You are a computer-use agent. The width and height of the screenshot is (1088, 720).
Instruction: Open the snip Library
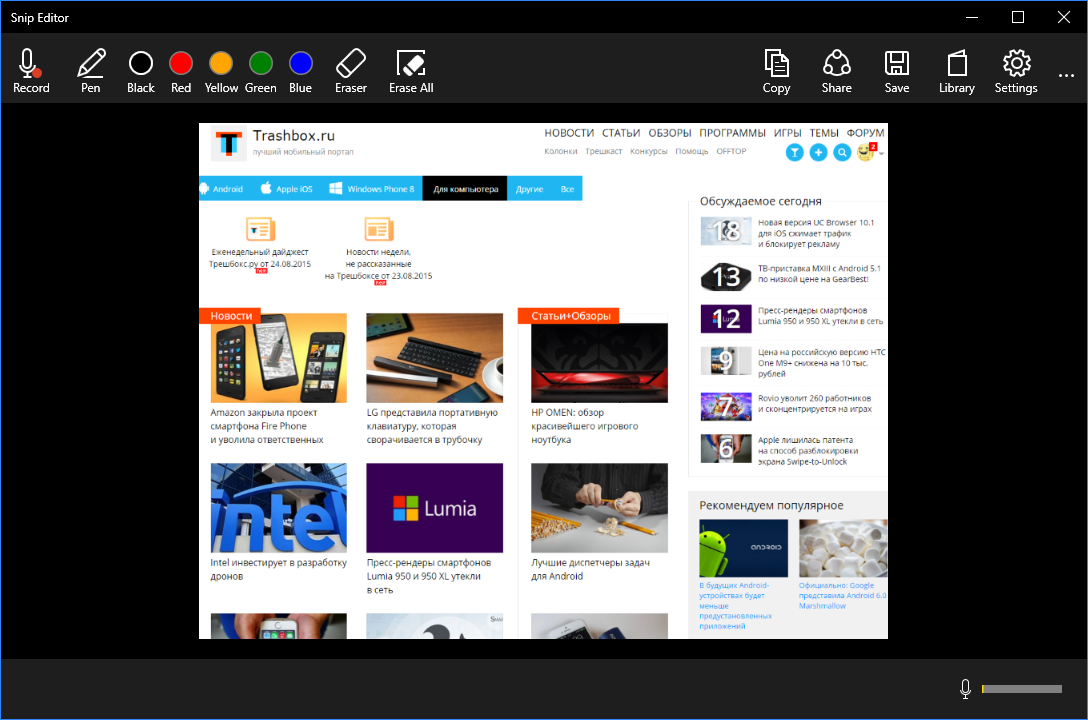coord(957,71)
